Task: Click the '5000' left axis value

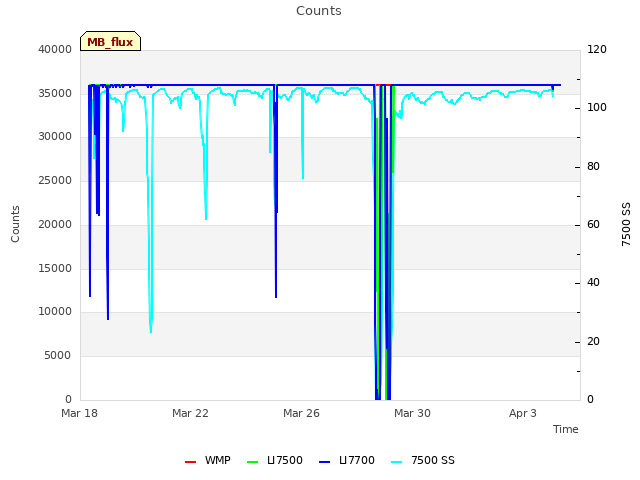Action: [58, 356]
